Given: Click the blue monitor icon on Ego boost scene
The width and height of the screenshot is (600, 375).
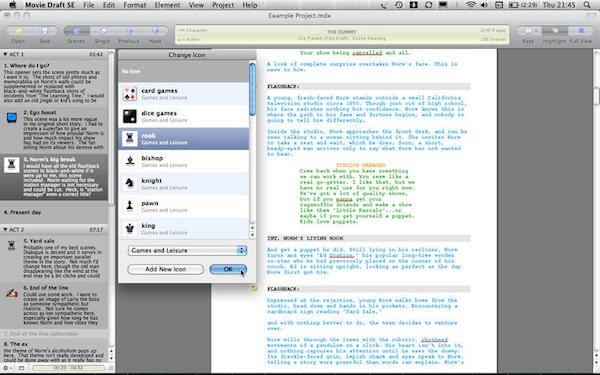Looking at the screenshot, I should (12, 117).
